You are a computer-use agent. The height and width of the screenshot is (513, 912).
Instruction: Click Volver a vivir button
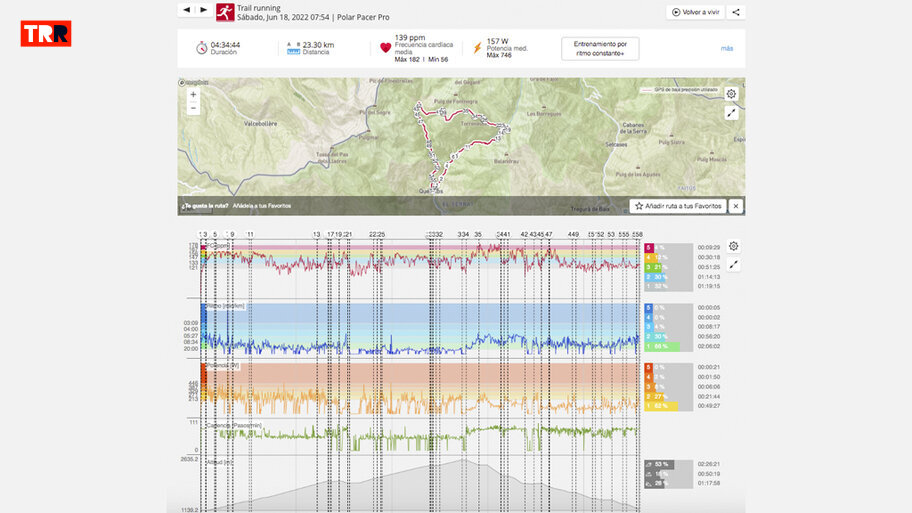coord(696,12)
